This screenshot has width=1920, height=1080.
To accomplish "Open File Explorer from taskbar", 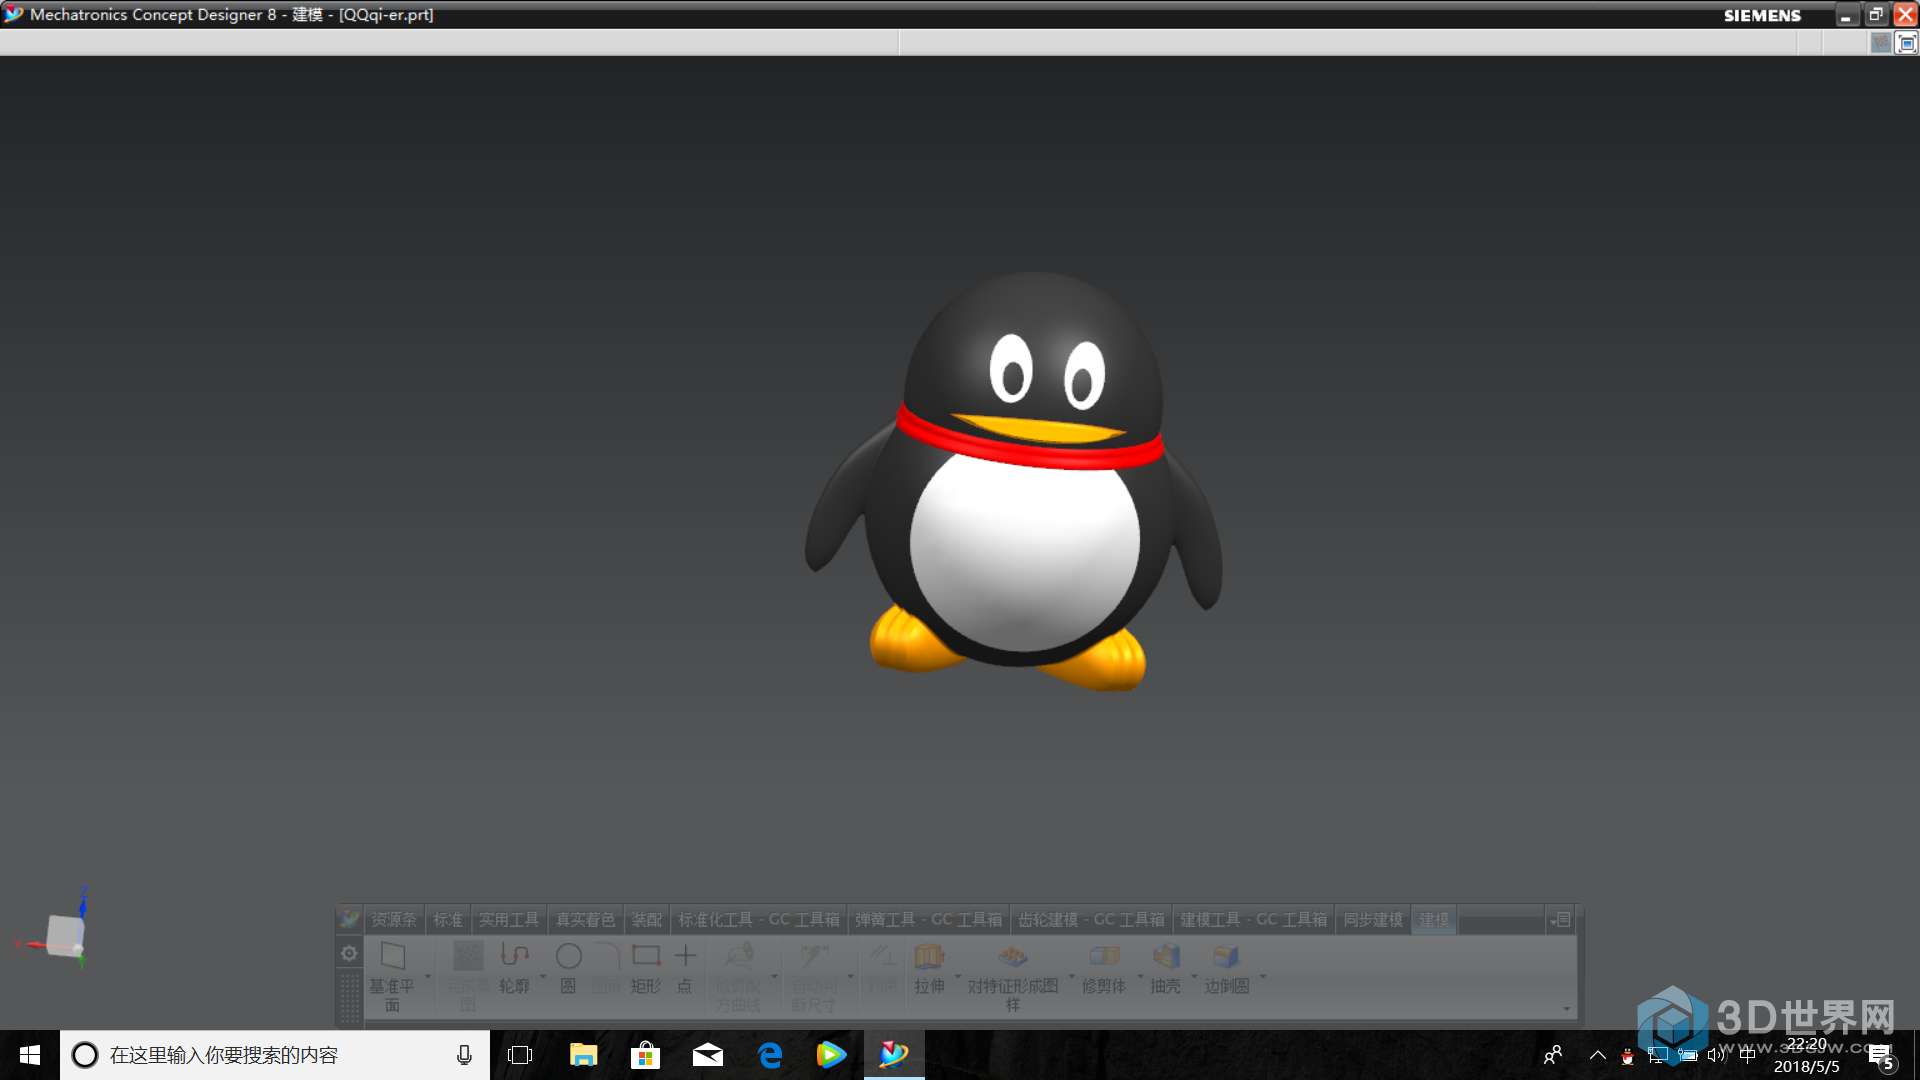I will tap(583, 1055).
